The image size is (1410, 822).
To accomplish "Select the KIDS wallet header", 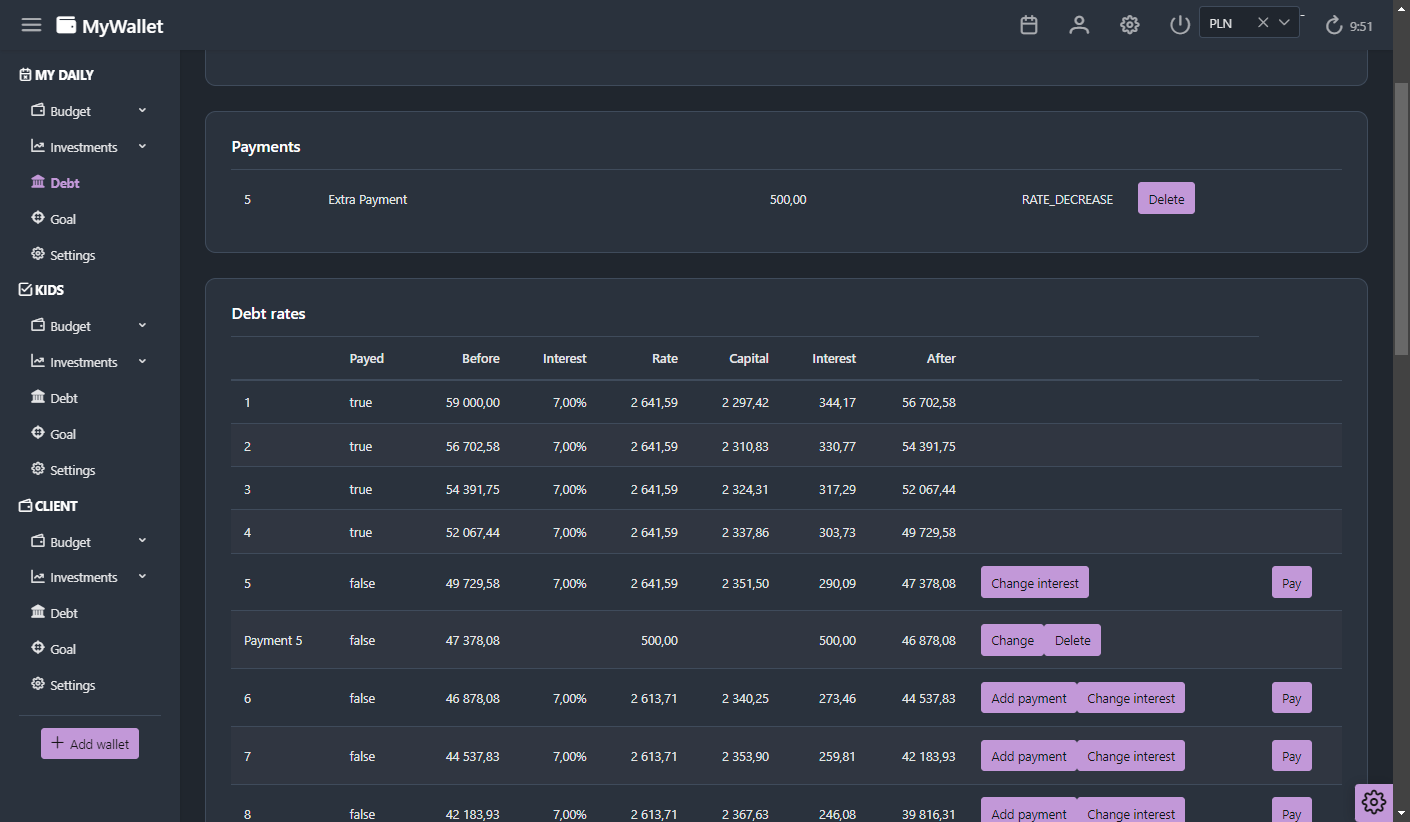I will [x=42, y=290].
